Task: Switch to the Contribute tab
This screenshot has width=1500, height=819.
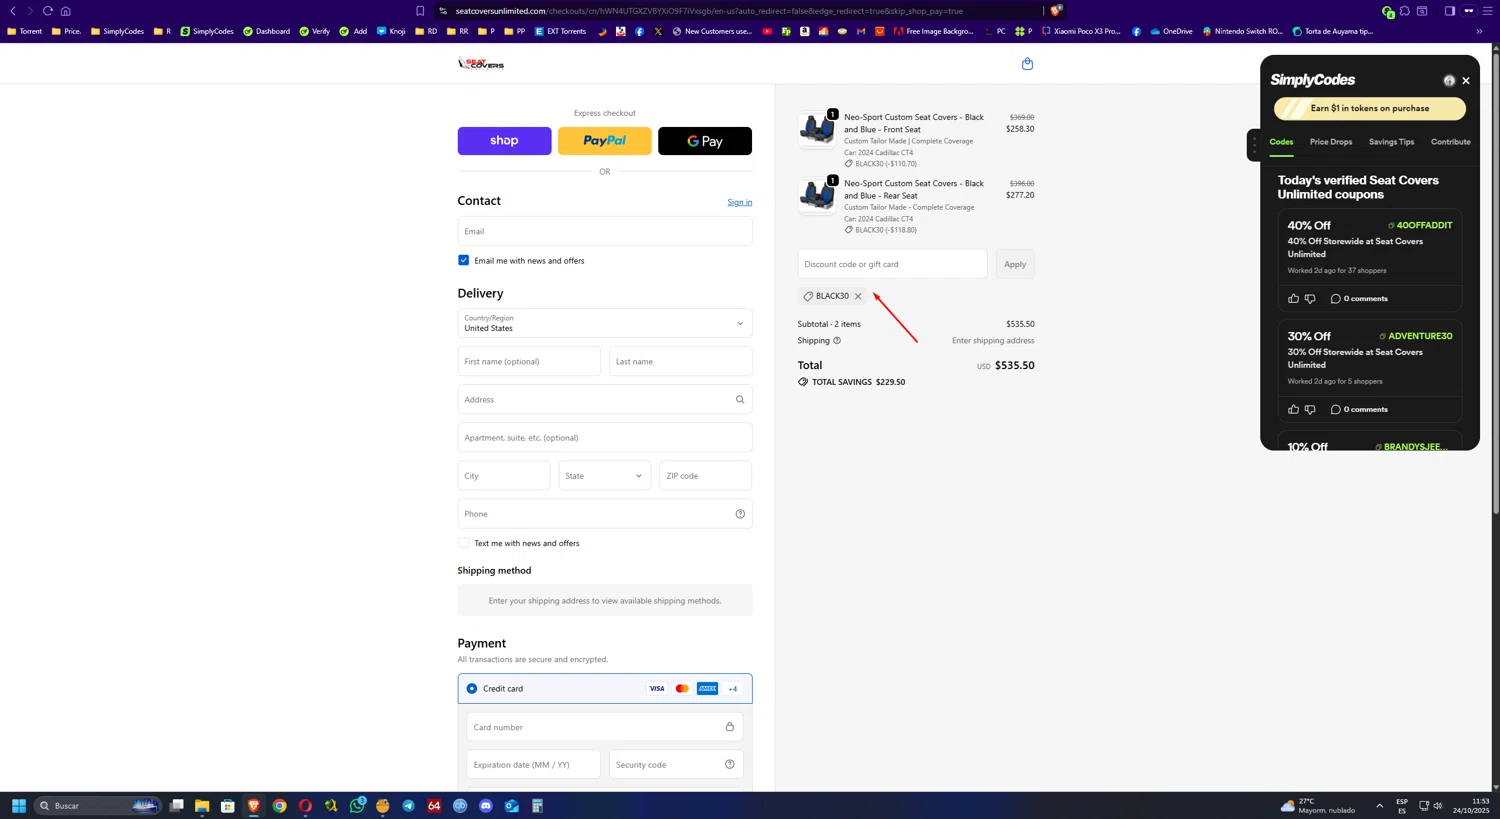Action: (x=1450, y=142)
